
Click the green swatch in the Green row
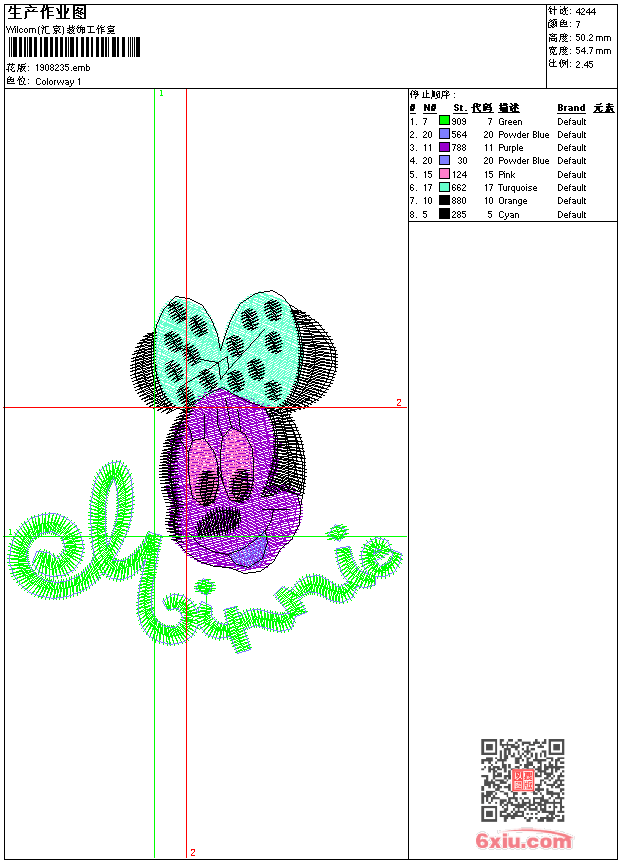[x=444, y=121]
